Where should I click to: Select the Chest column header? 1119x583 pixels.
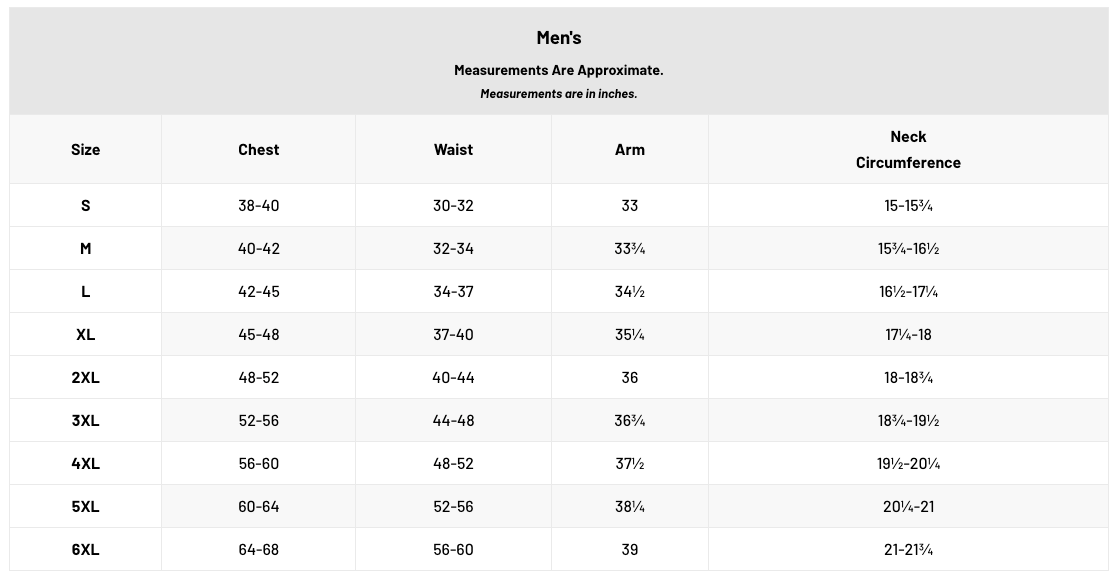(258, 150)
